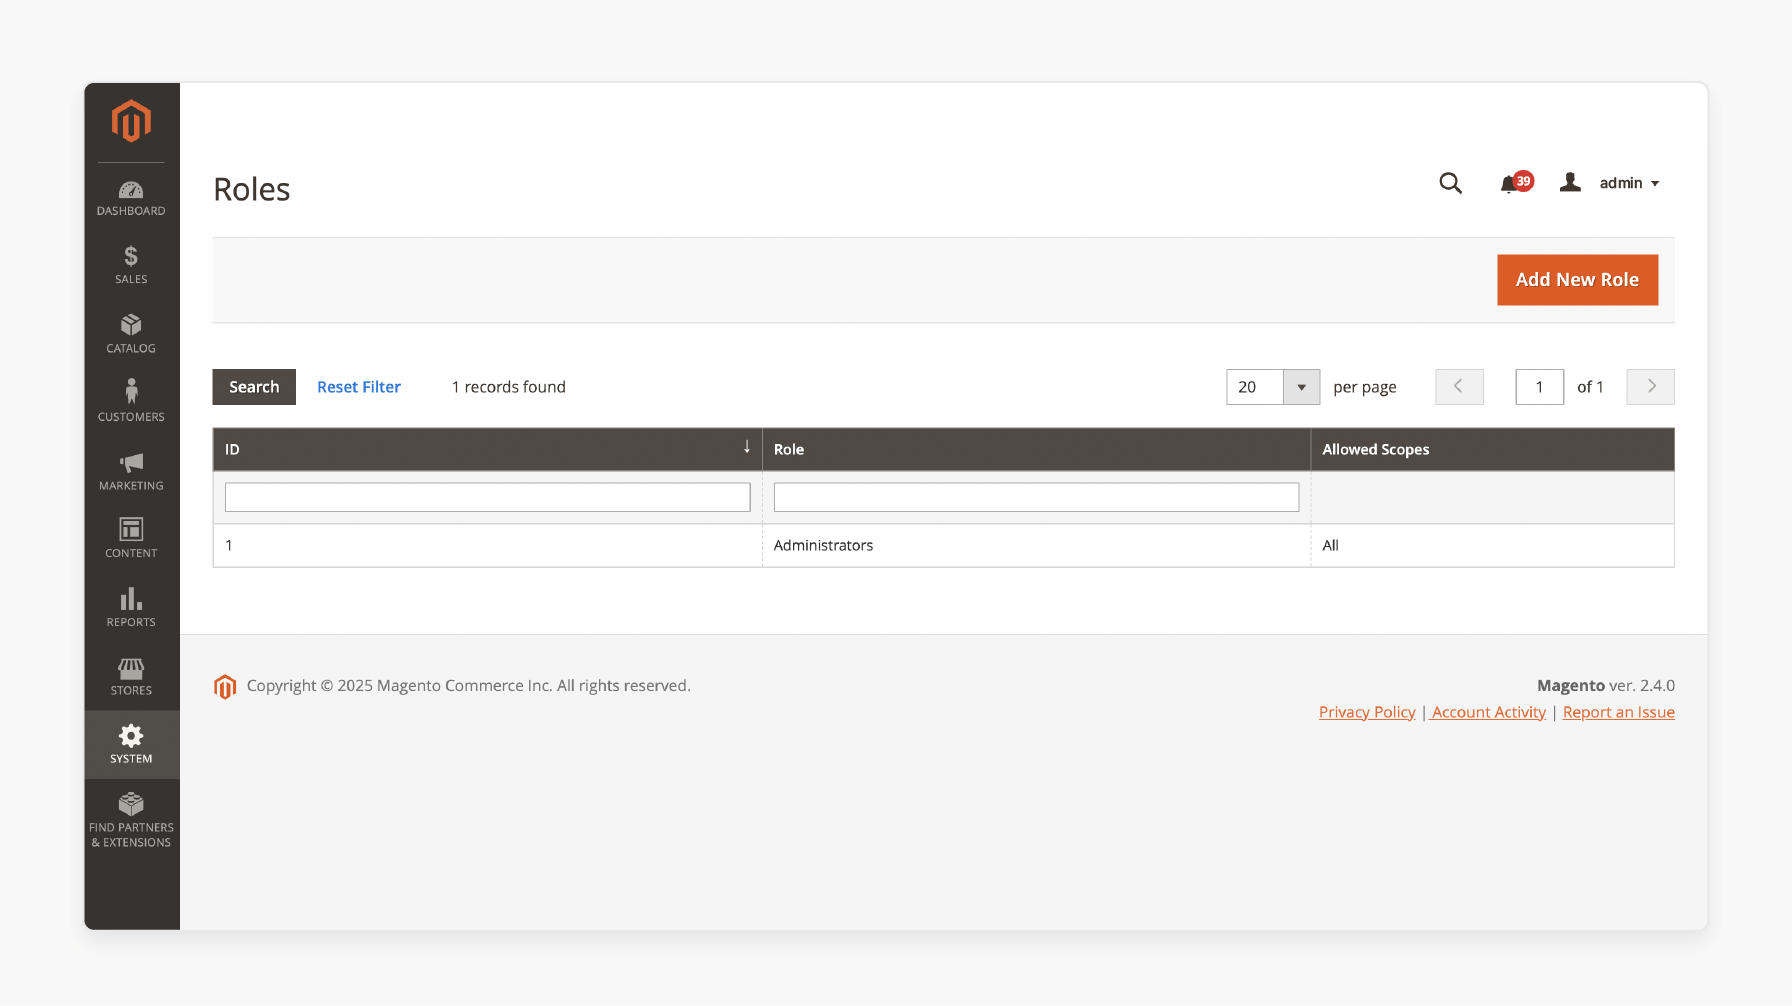Open the Sales menu

coord(131,265)
